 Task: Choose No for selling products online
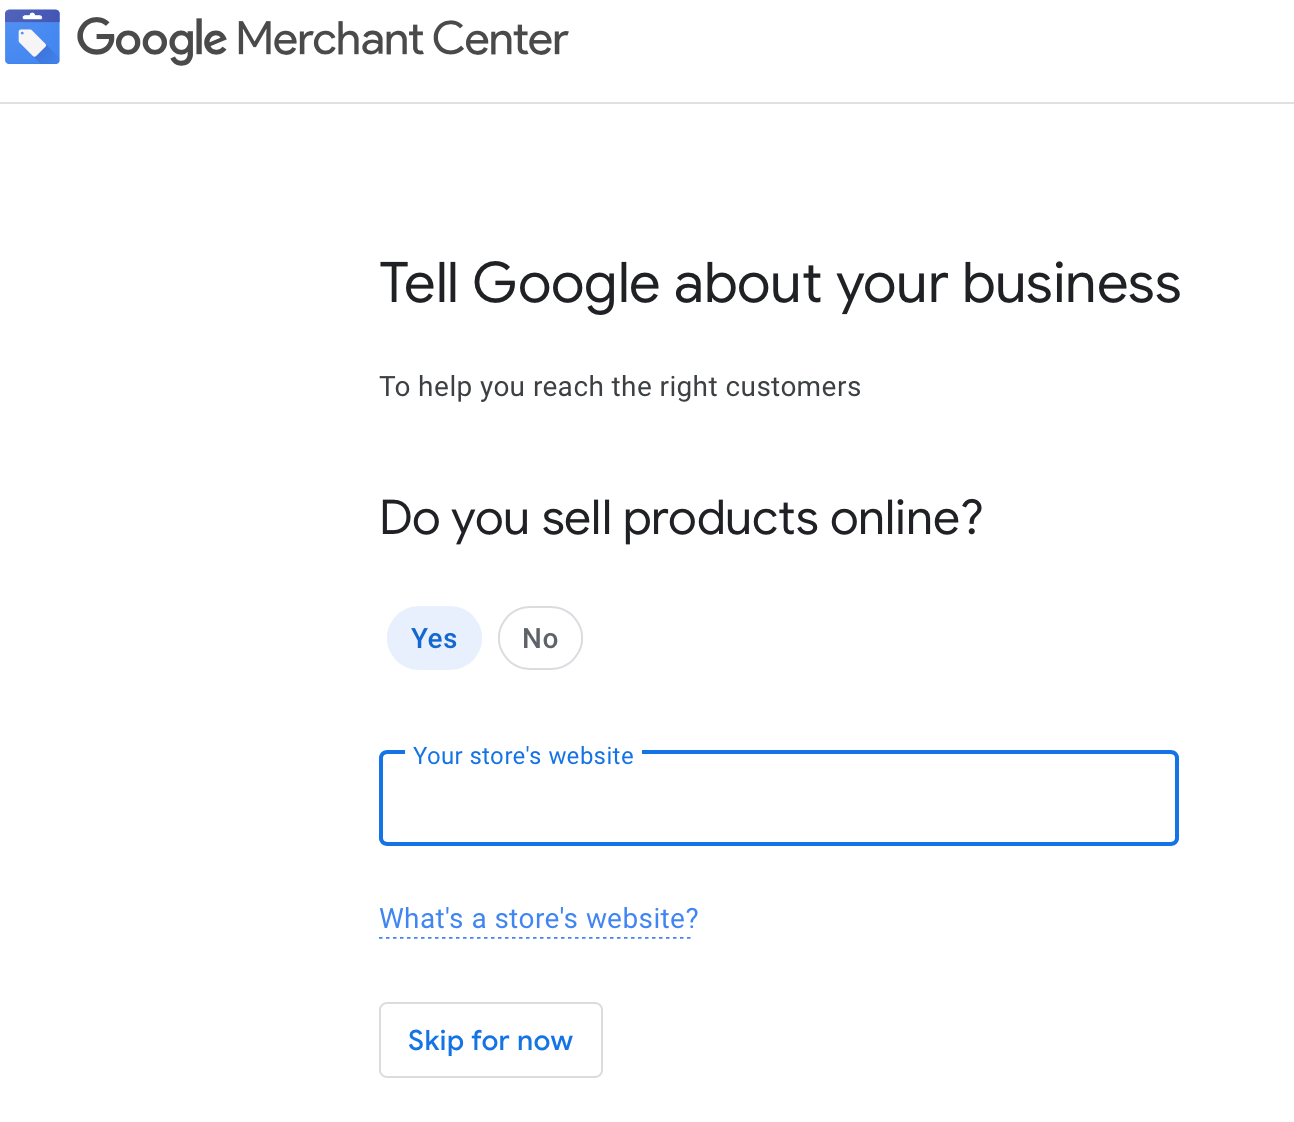[x=540, y=638]
